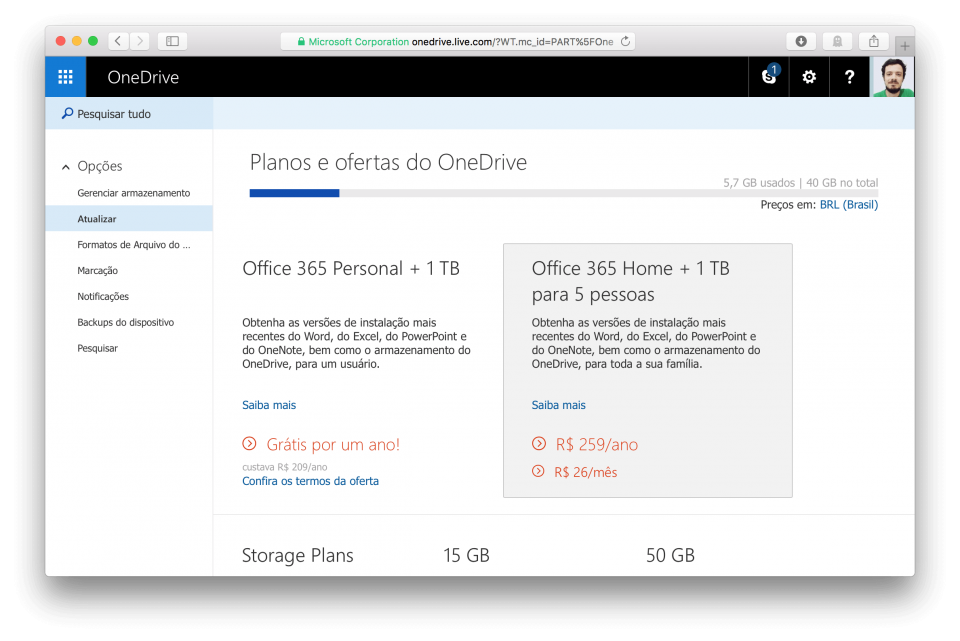
Task: Open the help menu question mark
Action: pyautogui.click(x=849, y=76)
